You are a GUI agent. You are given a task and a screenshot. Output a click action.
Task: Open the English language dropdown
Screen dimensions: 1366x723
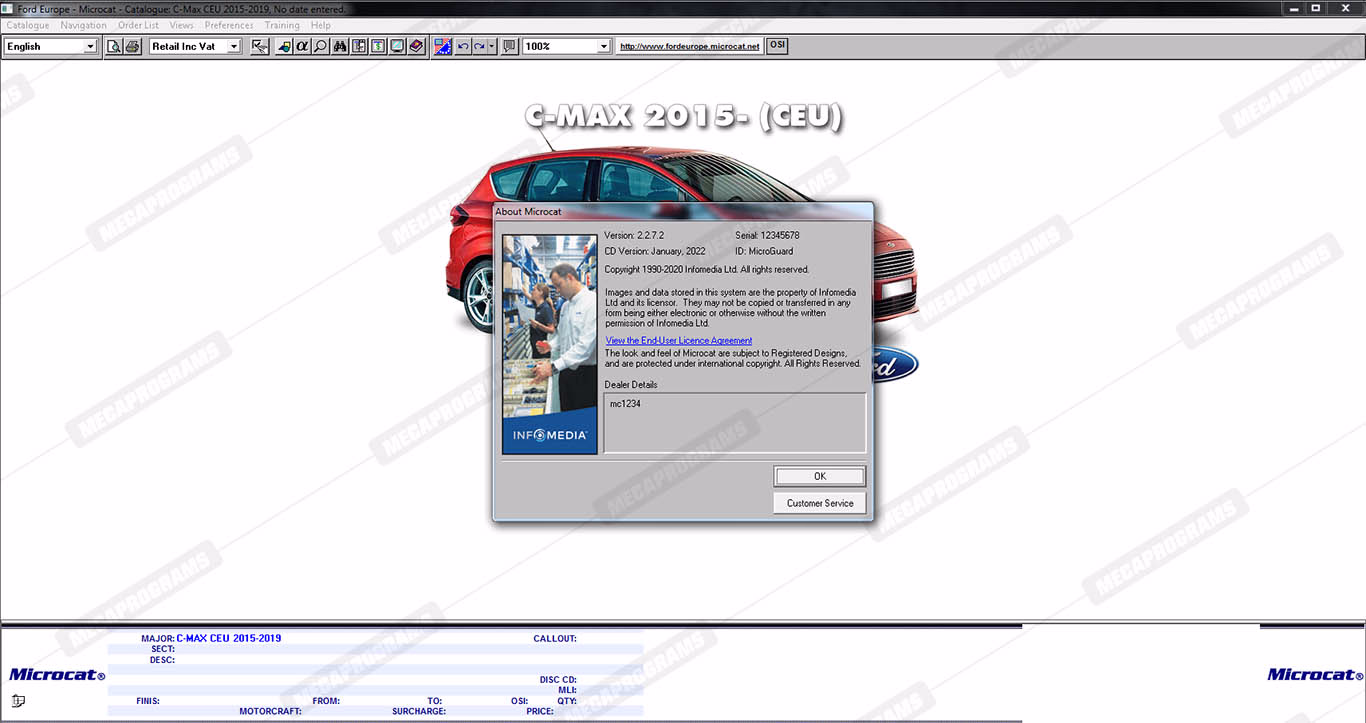pyautogui.click(x=90, y=46)
